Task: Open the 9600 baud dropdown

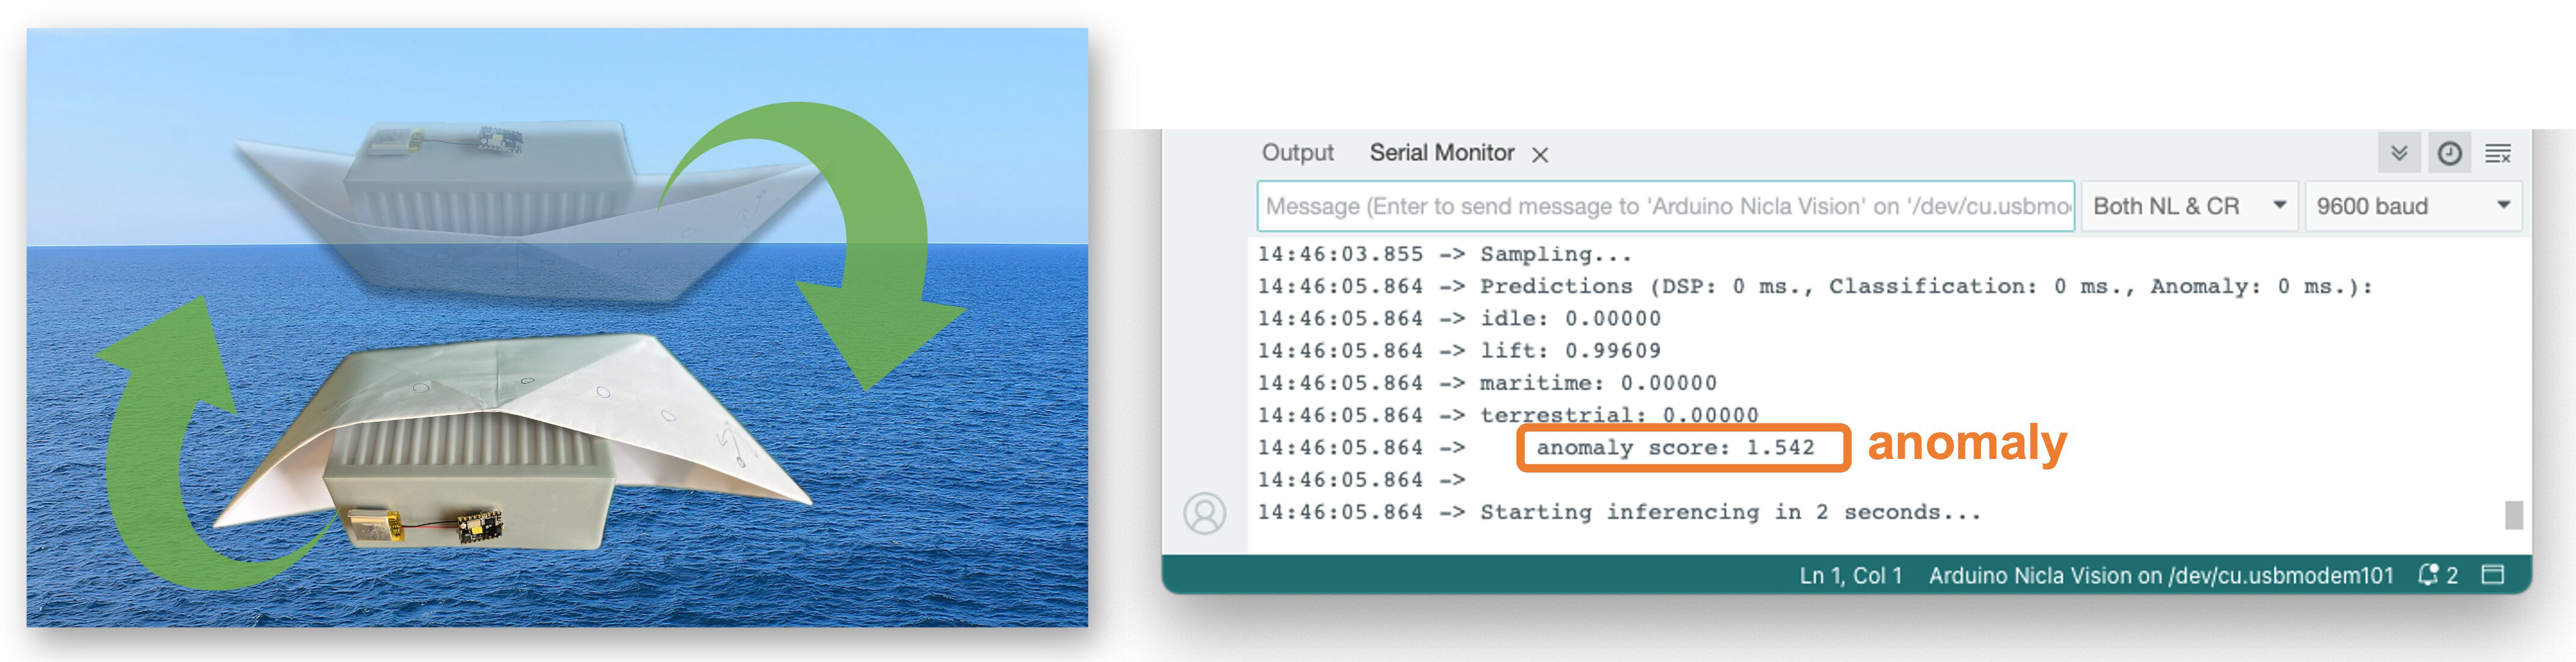Action: [2412, 206]
